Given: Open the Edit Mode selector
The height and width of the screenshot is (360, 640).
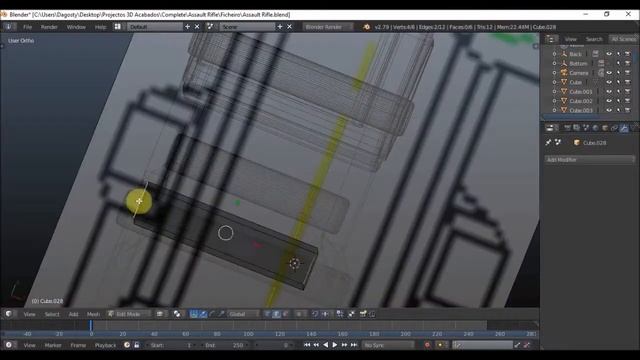Looking at the screenshot, I should tap(129, 314).
